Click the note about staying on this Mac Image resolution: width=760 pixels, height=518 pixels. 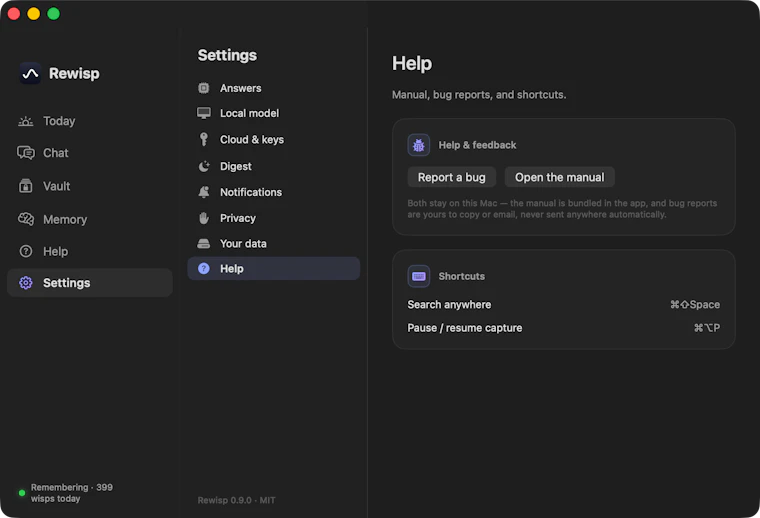tap(562, 209)
